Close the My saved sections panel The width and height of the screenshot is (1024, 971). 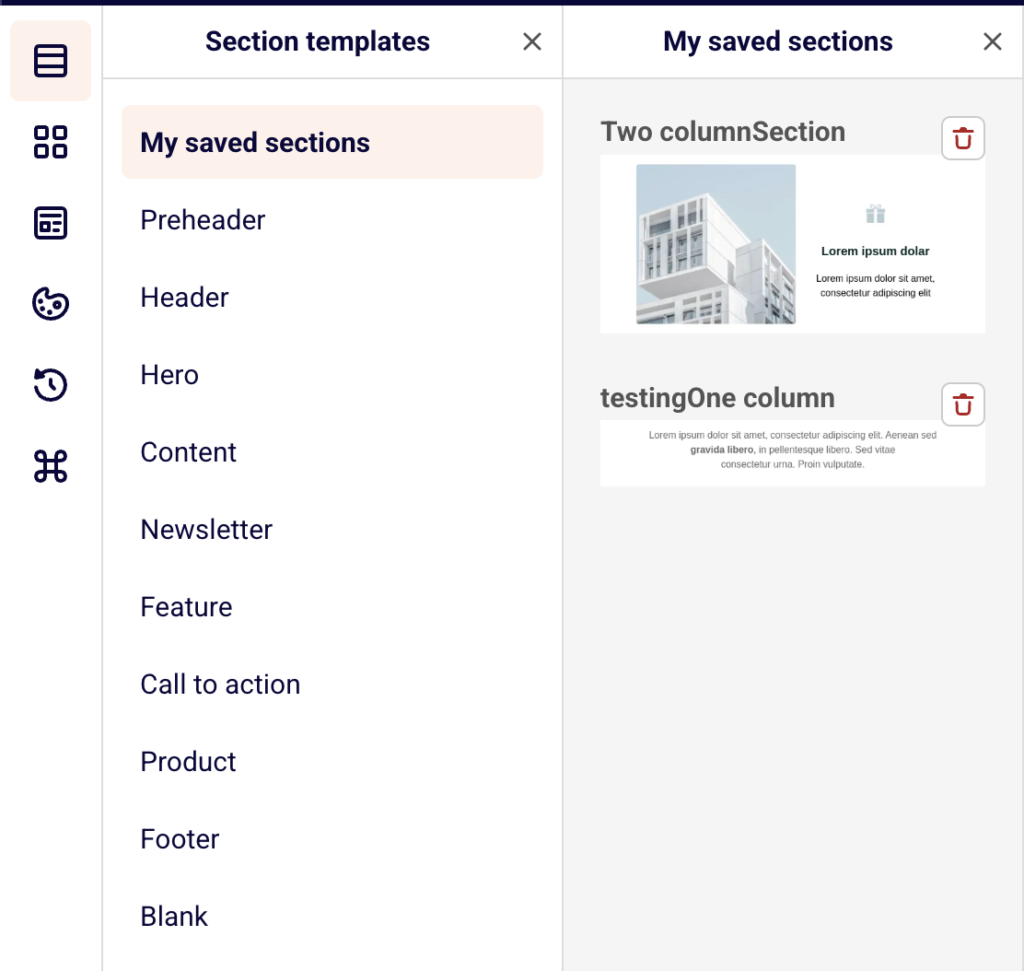tap(992, 42)
